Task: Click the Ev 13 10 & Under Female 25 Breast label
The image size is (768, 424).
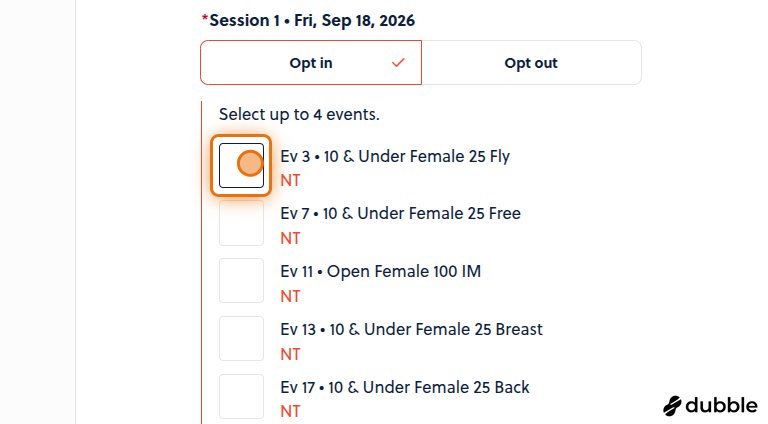Action: pos(411,329)
